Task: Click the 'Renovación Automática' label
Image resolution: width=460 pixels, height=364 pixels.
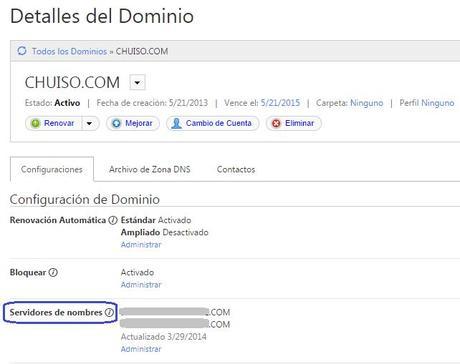Action: [58, 220]
